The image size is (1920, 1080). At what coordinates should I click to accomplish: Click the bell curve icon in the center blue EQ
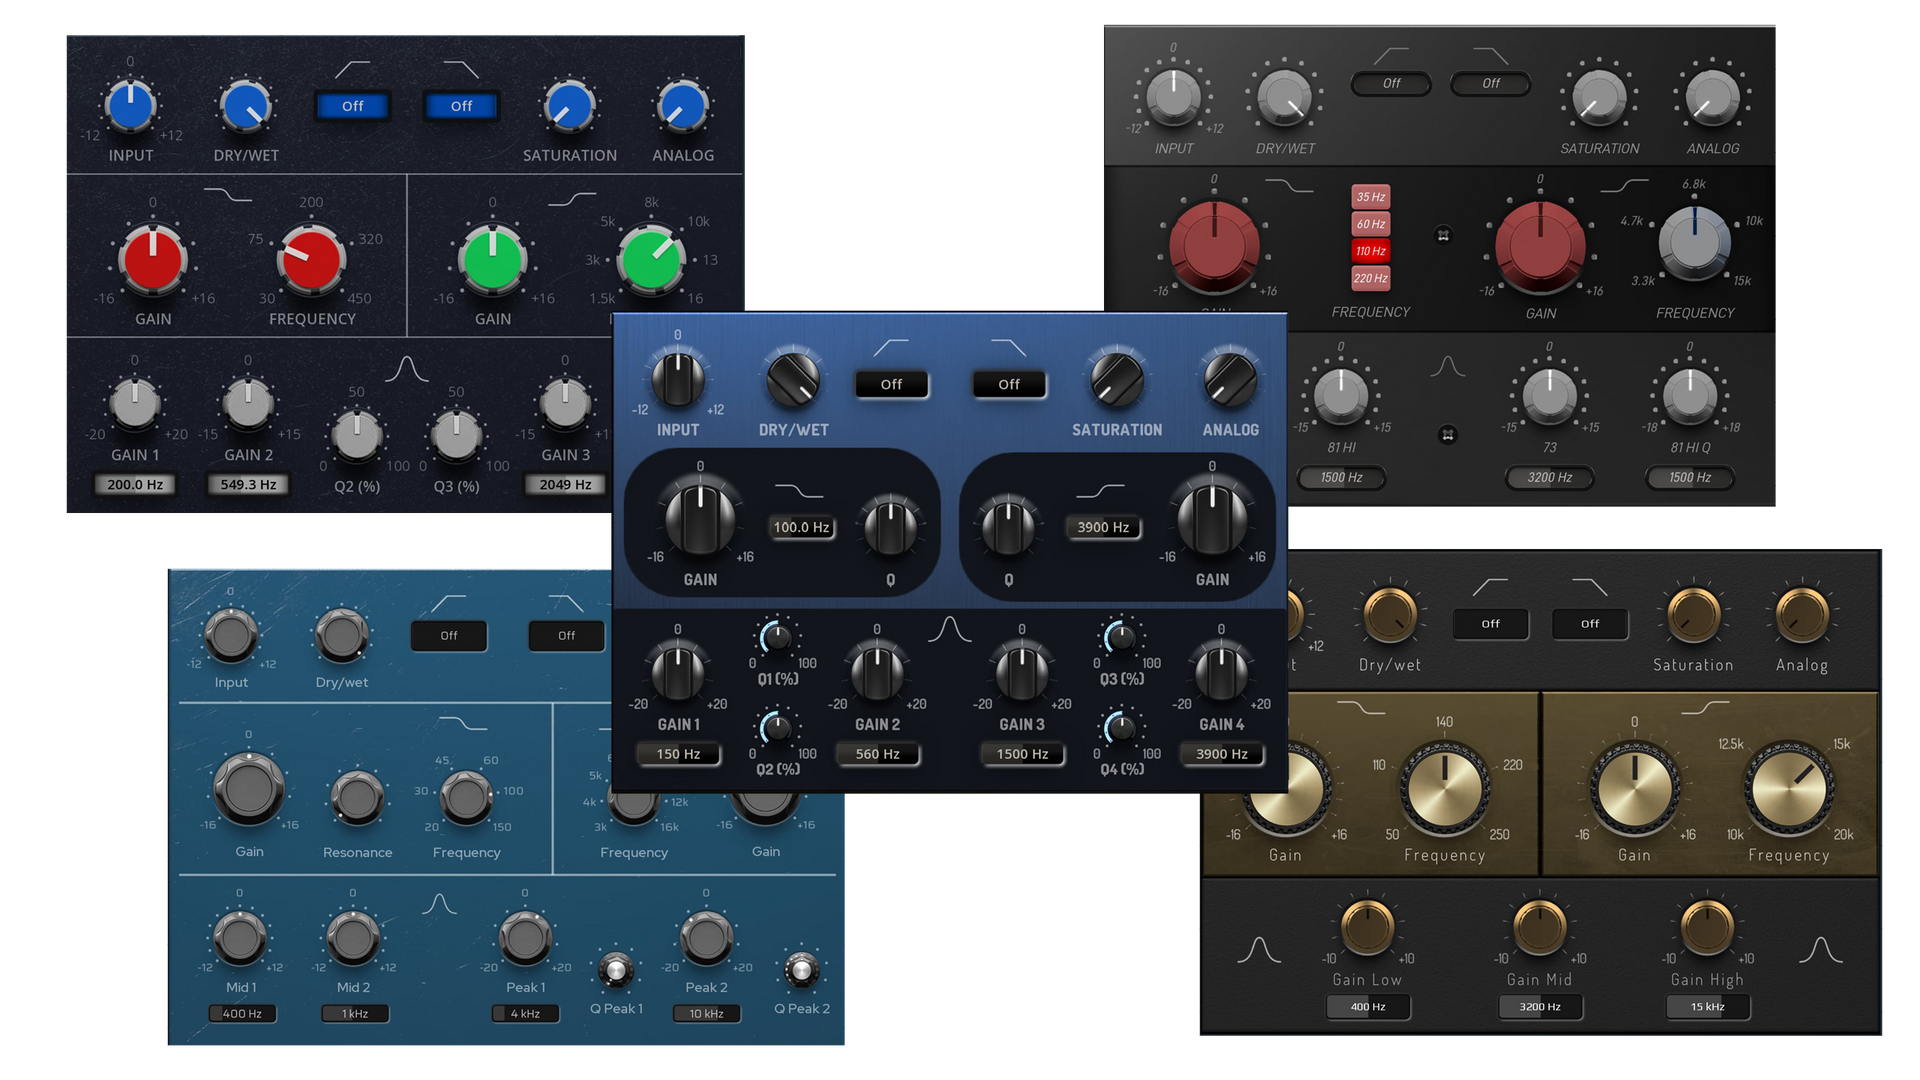click(949, 629)
